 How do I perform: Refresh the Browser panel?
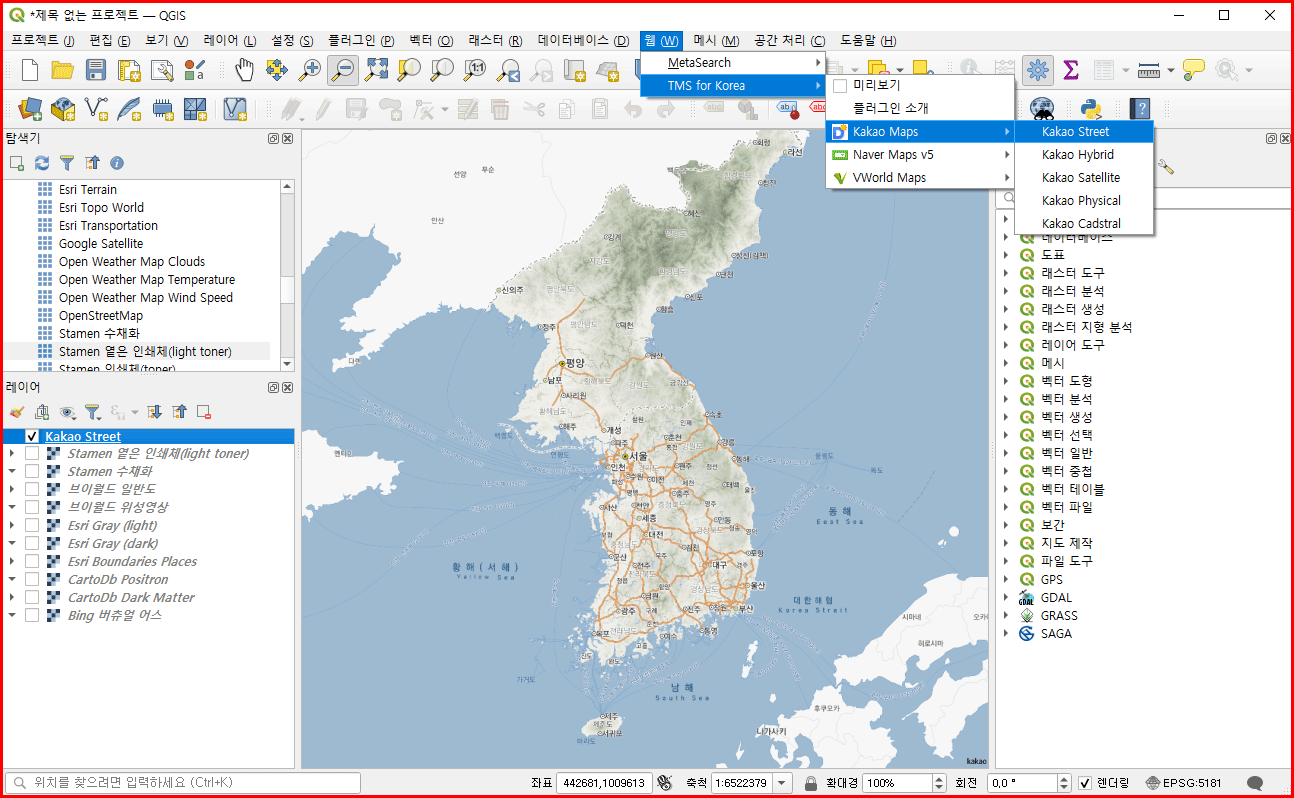click(42, 163)
